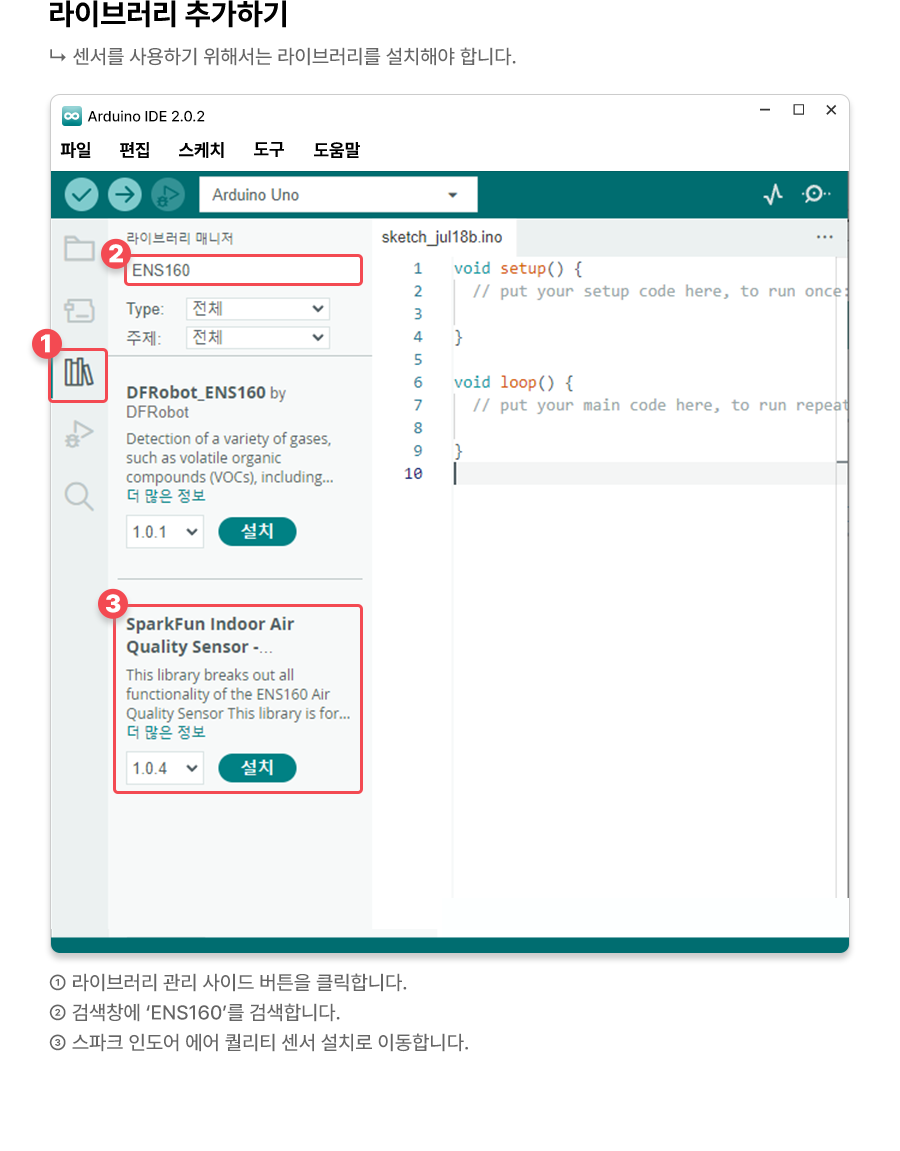
Task: Select DFRobot_ENS160 version 1.0.1 dropdown
Action: [x=165, y=532]
